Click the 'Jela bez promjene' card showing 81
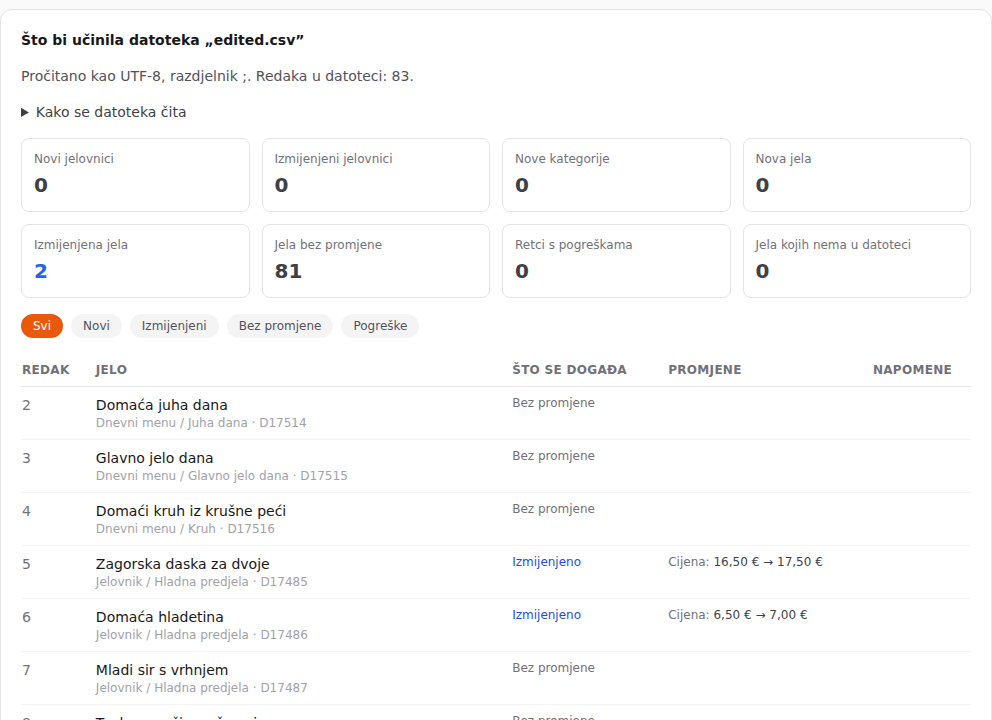Viewport: 992px width, 720px height. click(376, 261)
